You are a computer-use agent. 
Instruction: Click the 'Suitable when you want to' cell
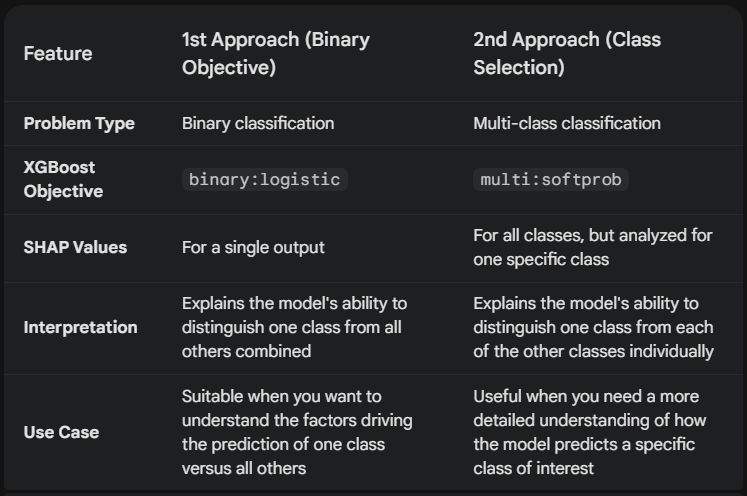[297, 432]
